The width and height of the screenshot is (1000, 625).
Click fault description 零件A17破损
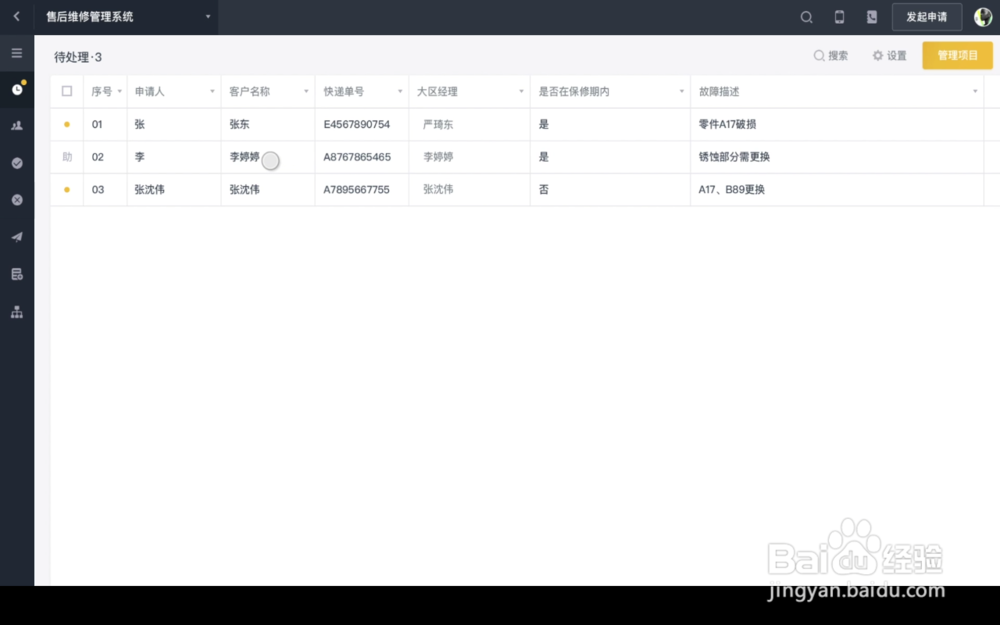pyautogui.click(x=728, y=124)
